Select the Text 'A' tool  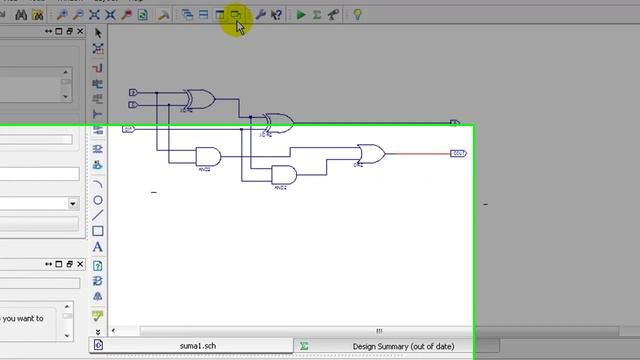point(97,247)
